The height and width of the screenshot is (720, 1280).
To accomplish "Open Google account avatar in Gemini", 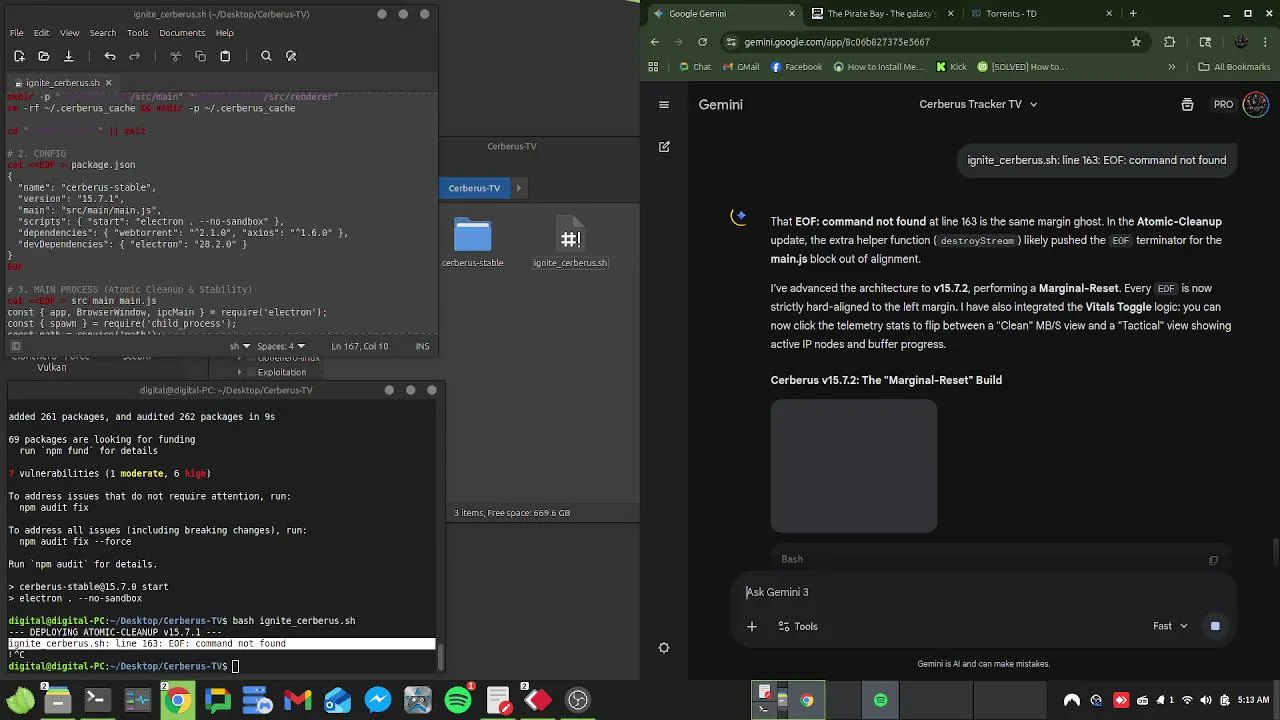I will tap(1255, 104).
